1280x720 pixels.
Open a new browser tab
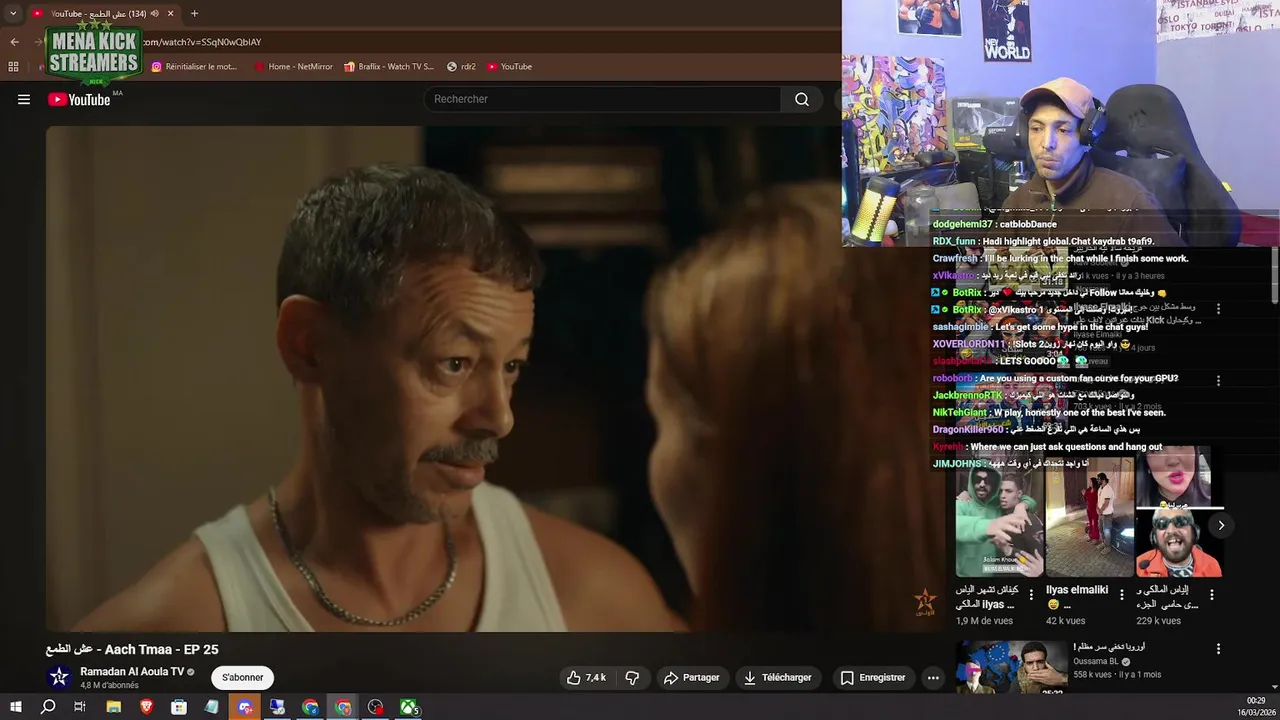tap(194, 13)
